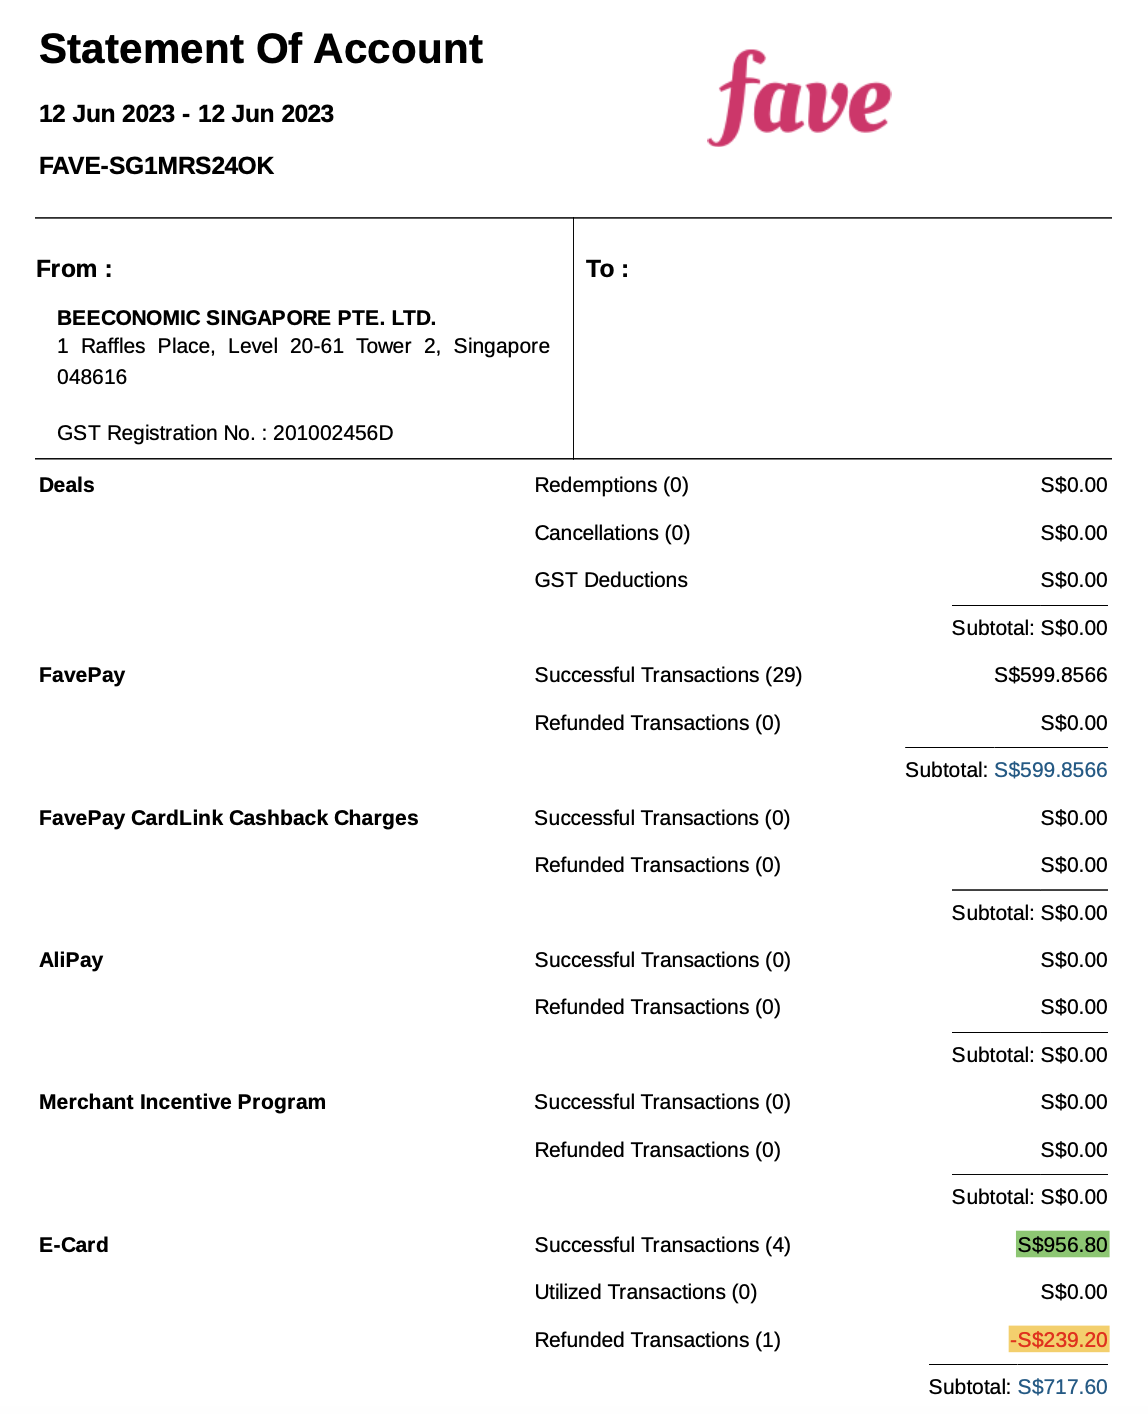This screenshot has height=1414, width=1148.
Task: Click the BEECONOMIC SINGAPORE PTE. LTD. name
Action: point(246,318)
